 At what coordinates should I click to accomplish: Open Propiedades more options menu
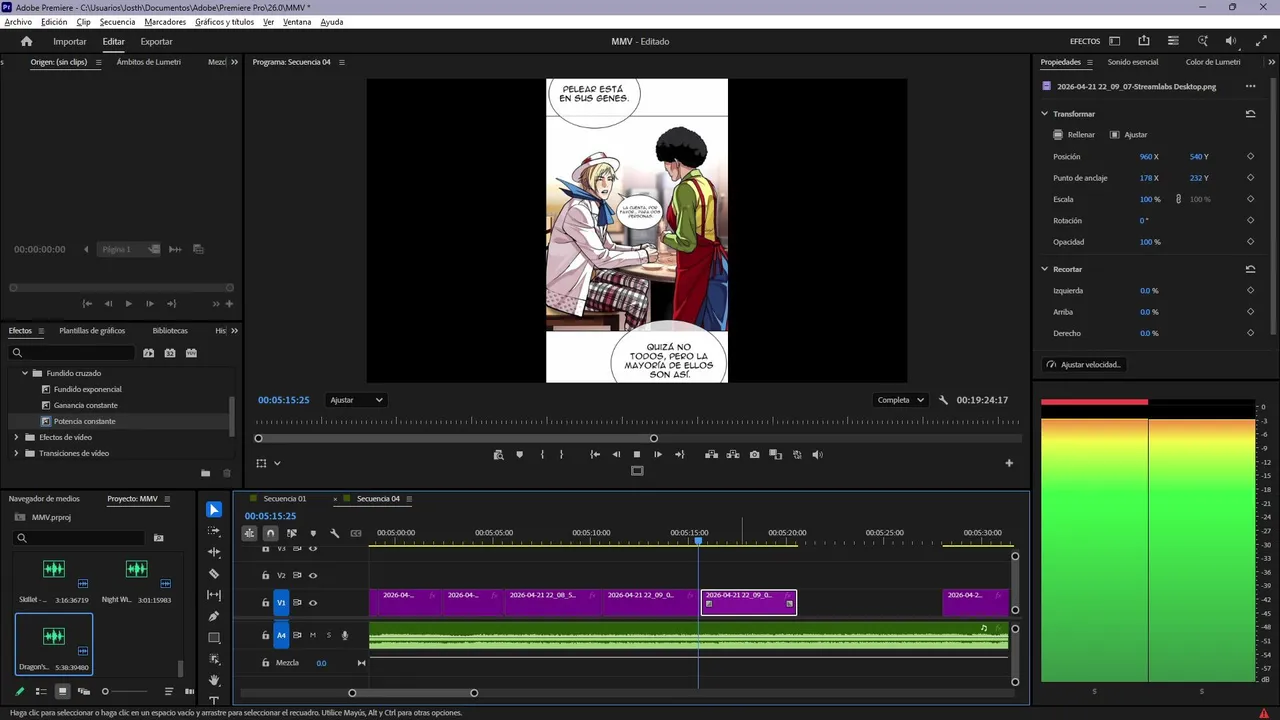(1250, 87)
